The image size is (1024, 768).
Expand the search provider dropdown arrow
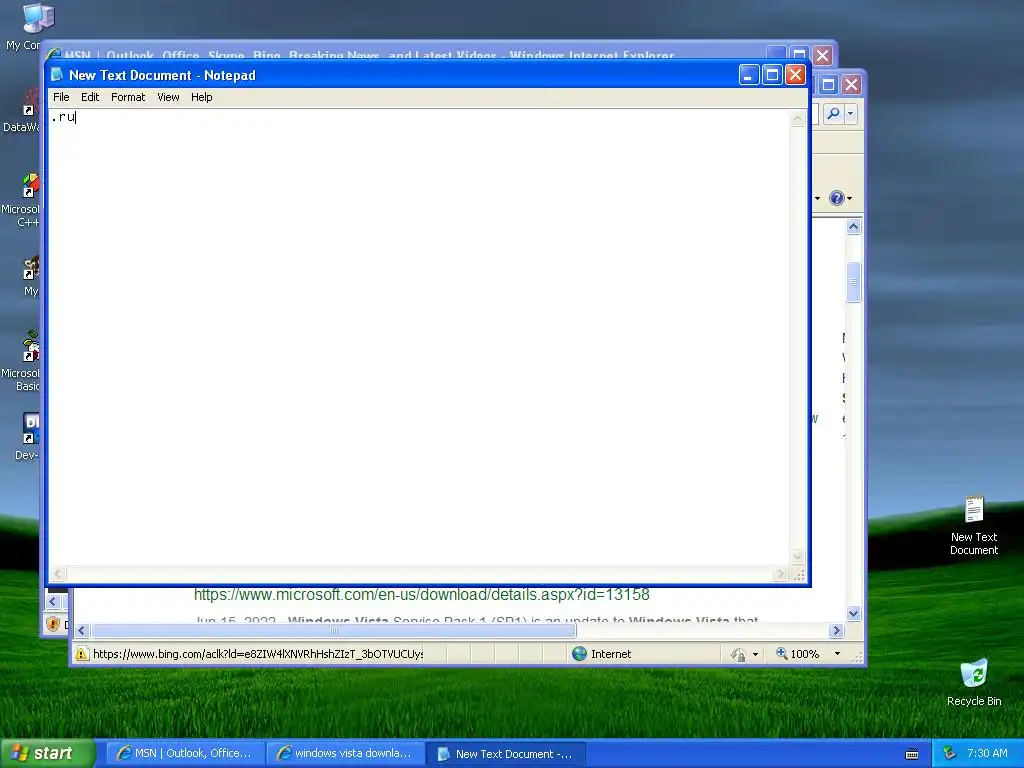pos(850,114)
